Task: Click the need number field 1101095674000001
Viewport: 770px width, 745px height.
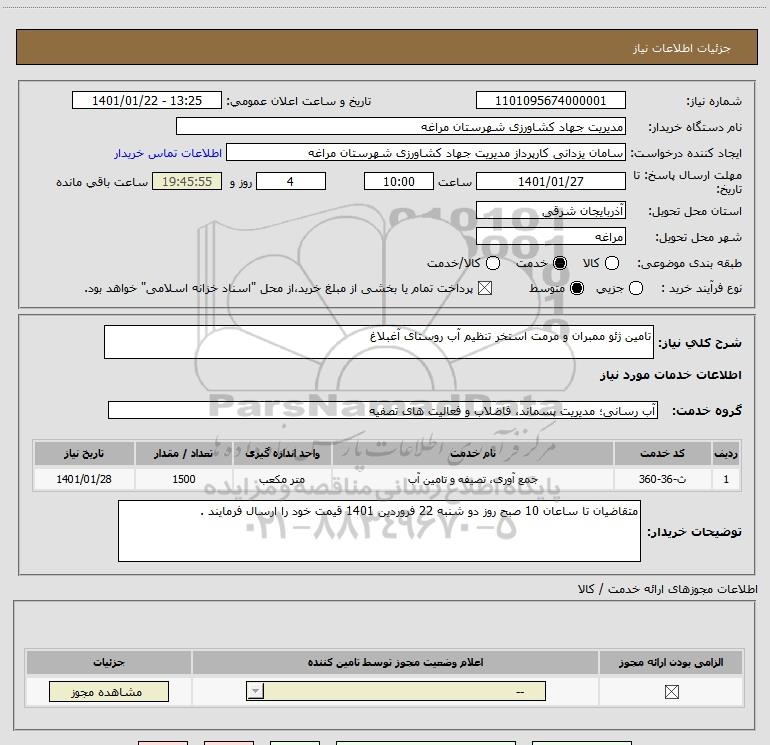Action: click(x=550, y=100)
